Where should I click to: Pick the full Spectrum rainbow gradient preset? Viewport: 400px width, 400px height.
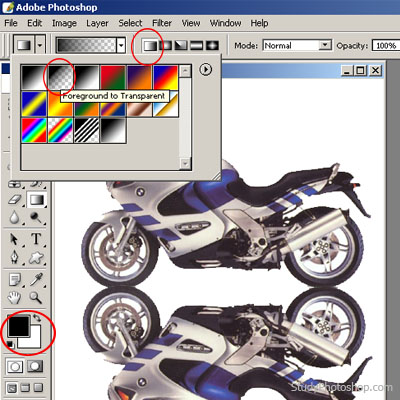34,130
